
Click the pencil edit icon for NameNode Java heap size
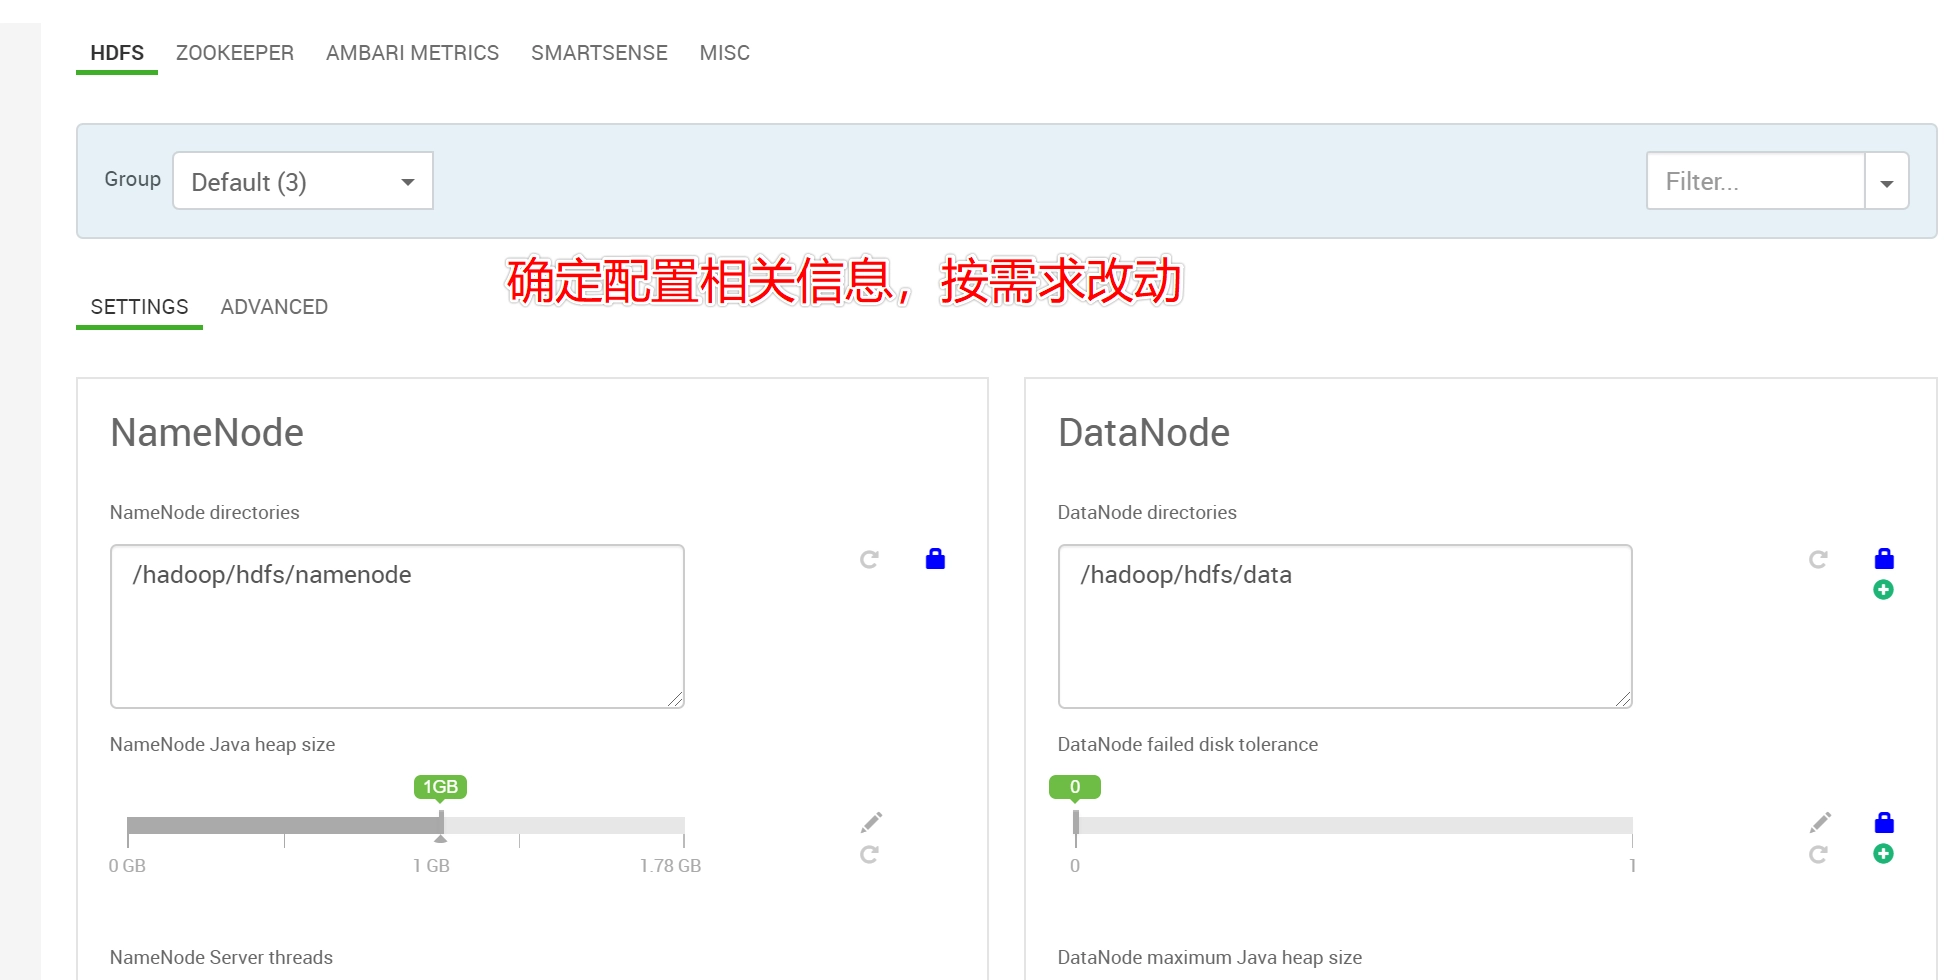point(871,822)
